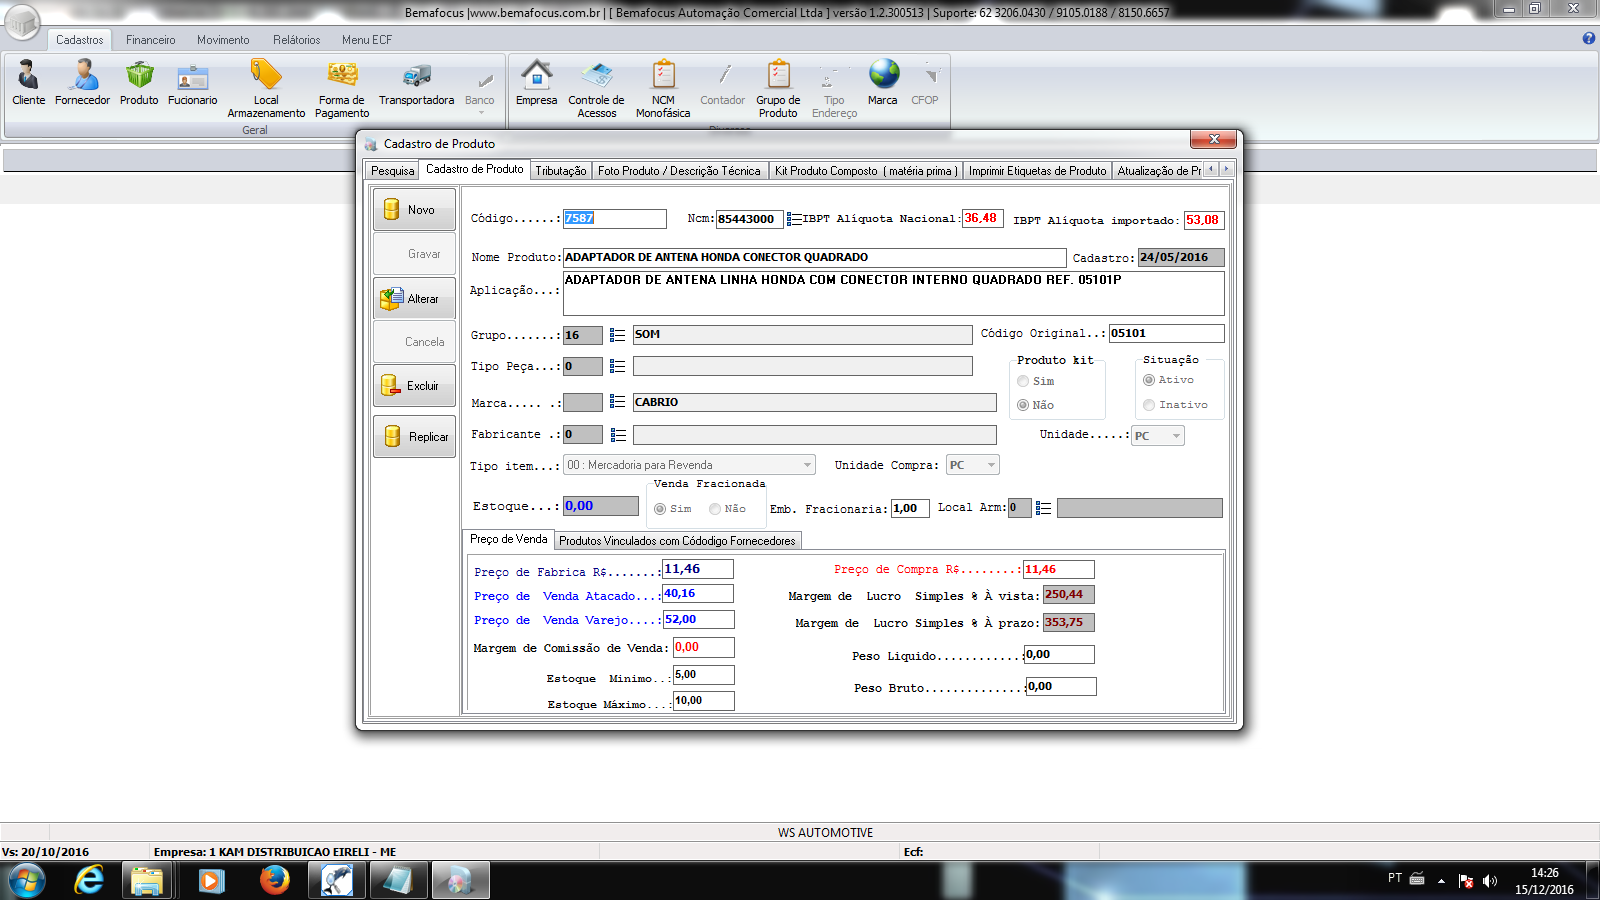This screenshot has width=1600, height=900.
Task: Expand Tipo item Mercadoria para Revenda dropdown
Action: point(807,465)
